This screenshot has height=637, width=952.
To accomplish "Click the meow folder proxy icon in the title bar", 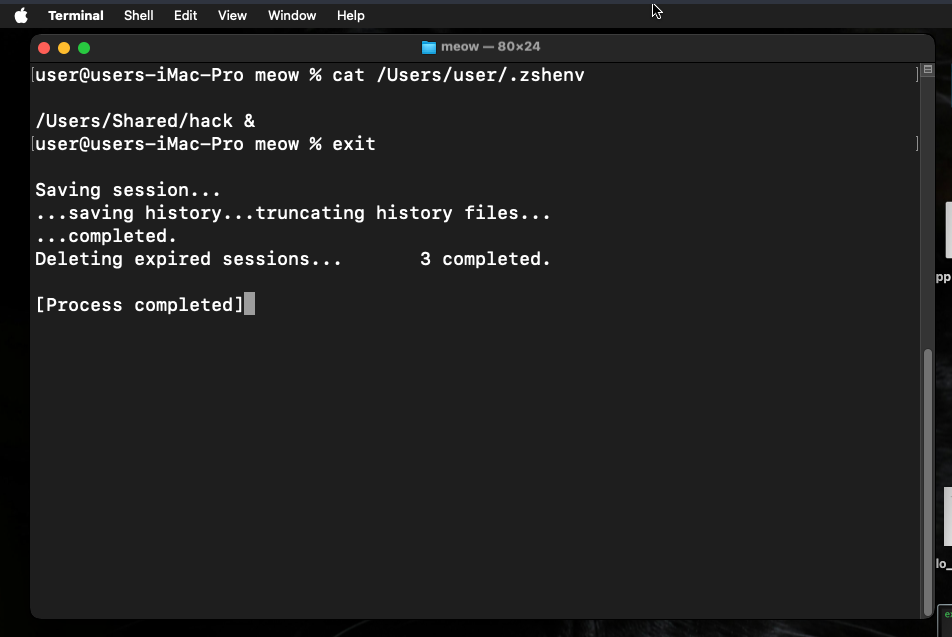I will [428, 46].
